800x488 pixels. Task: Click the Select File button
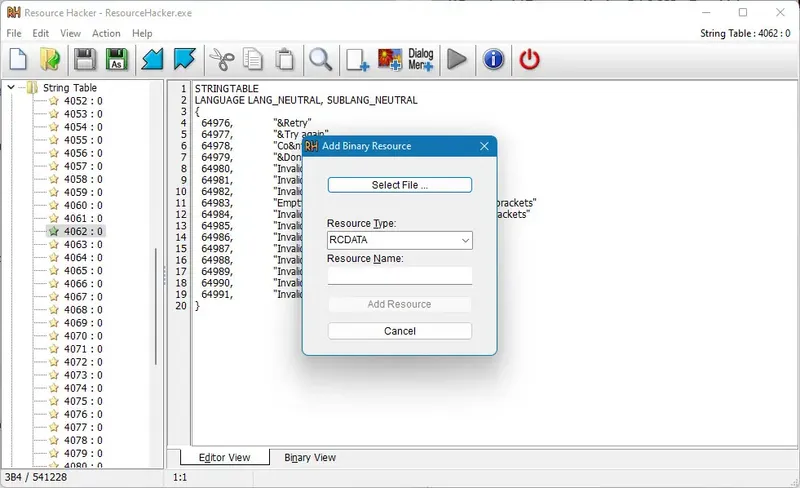[399, 185]
